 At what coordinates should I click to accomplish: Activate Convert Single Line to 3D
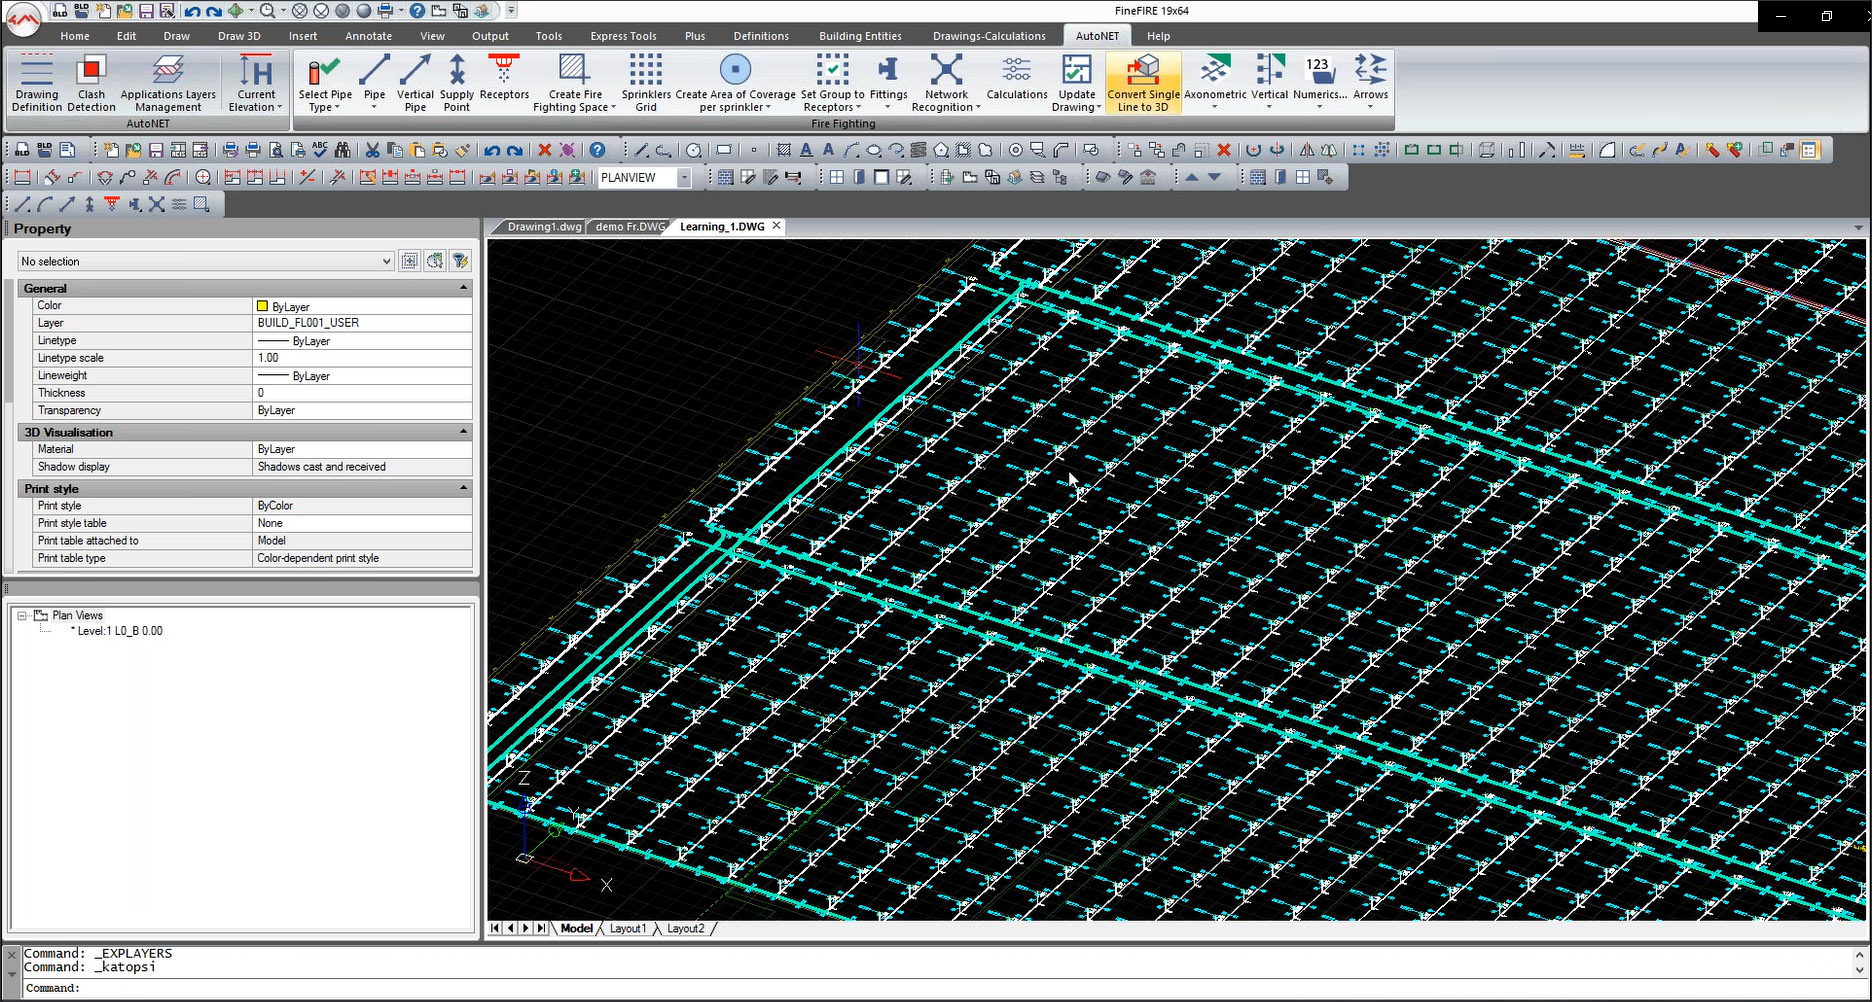tap(1143, 83)
